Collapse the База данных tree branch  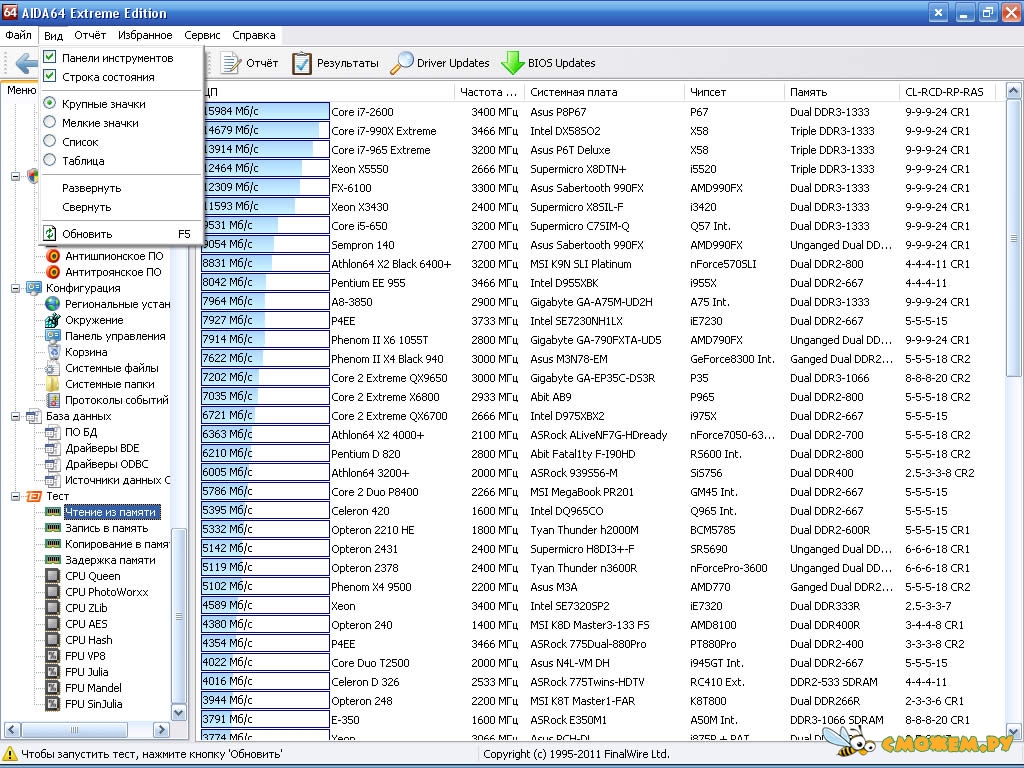(x=16, y=416)
